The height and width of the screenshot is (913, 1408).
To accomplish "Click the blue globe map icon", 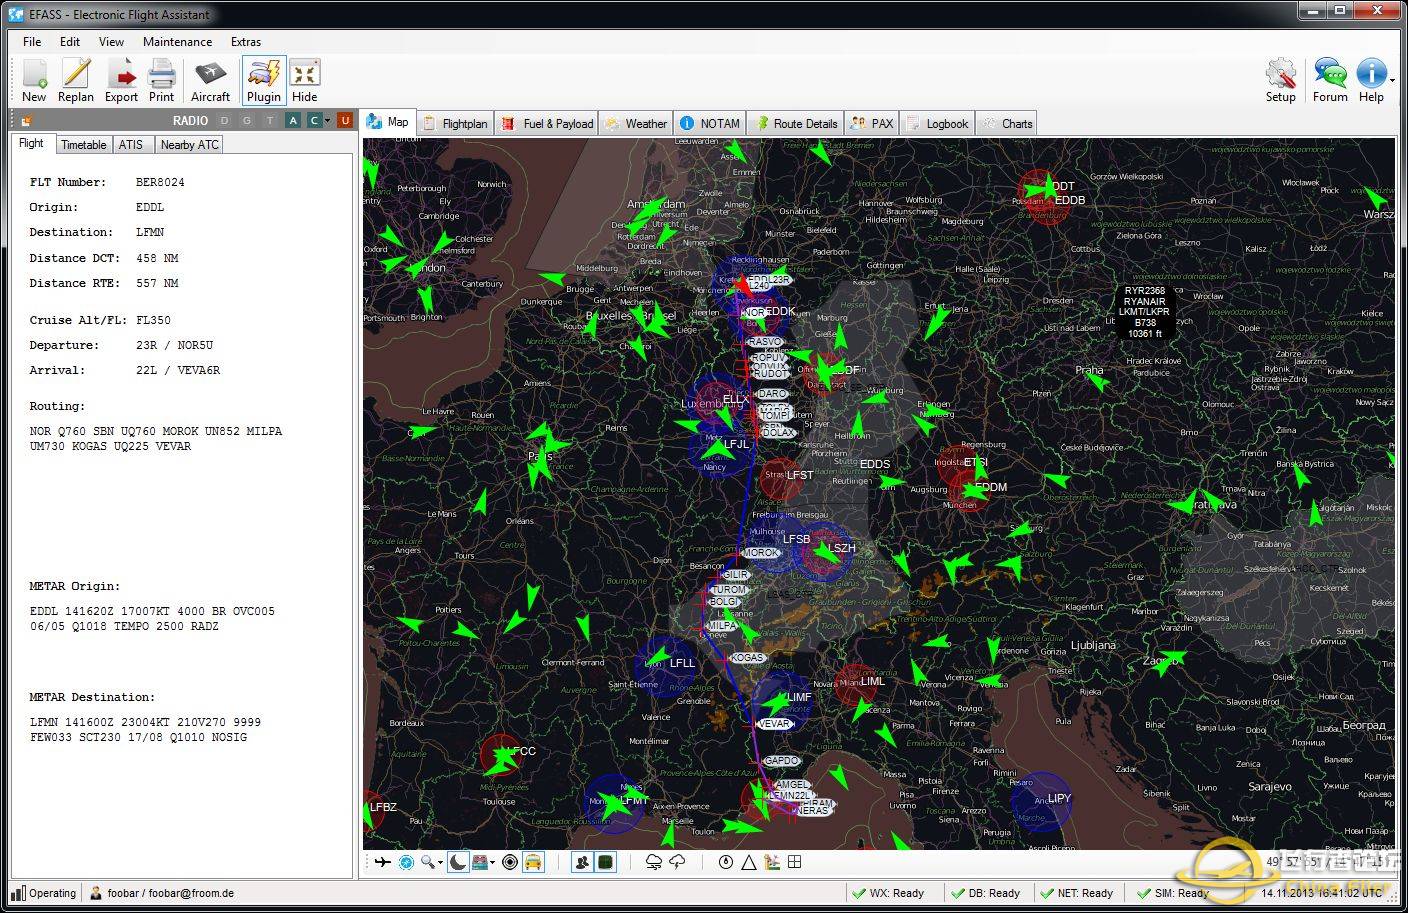I will coord(406,862).
